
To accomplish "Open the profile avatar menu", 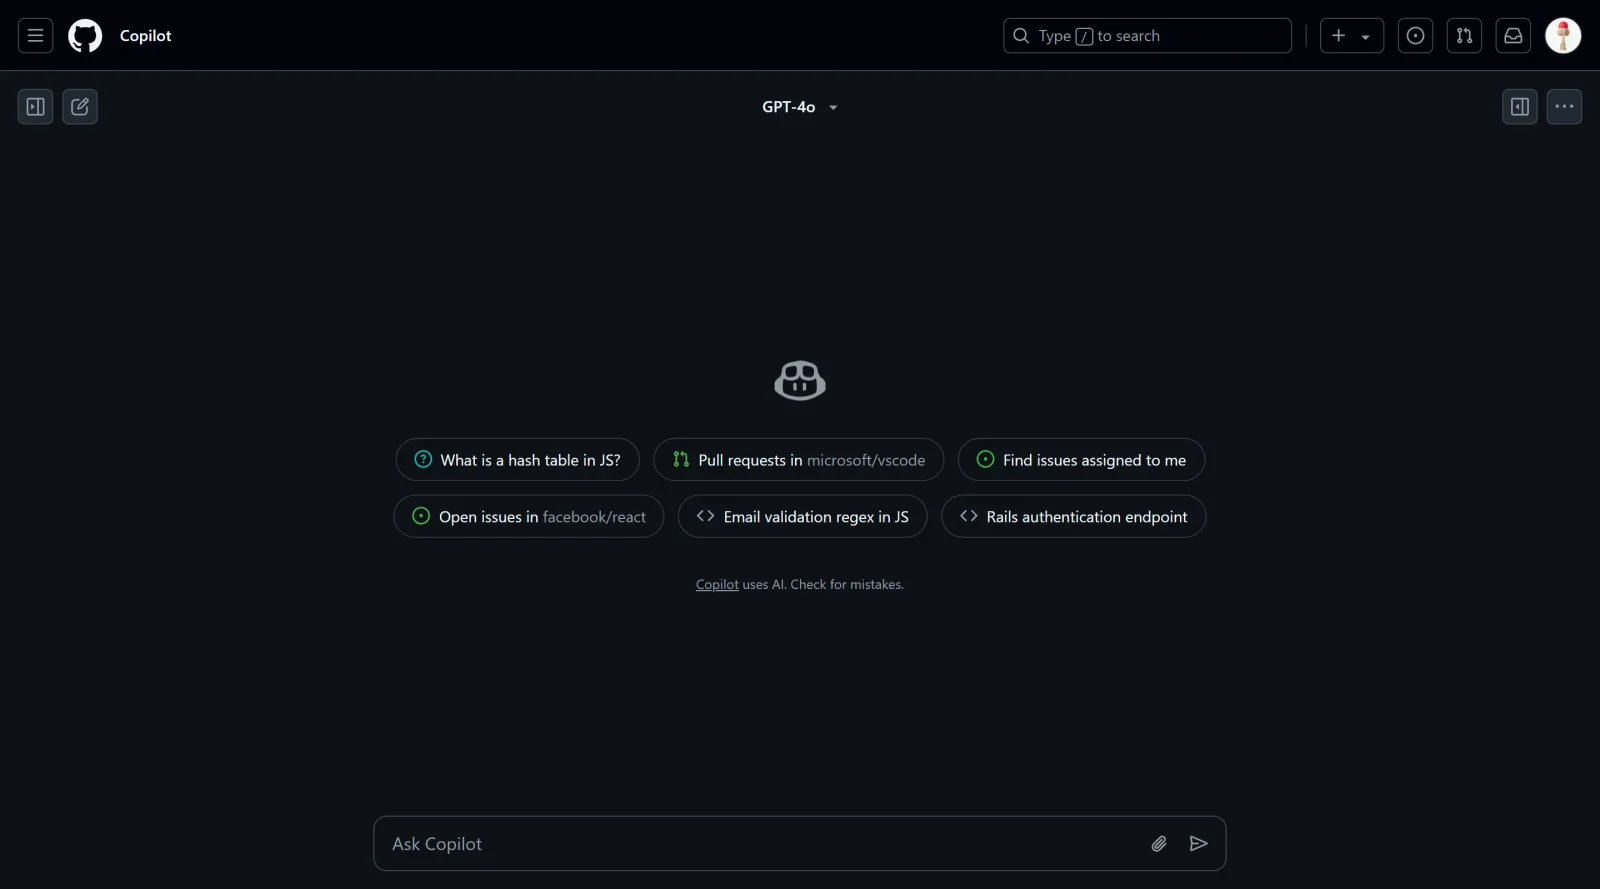I will click(1563, 35).
